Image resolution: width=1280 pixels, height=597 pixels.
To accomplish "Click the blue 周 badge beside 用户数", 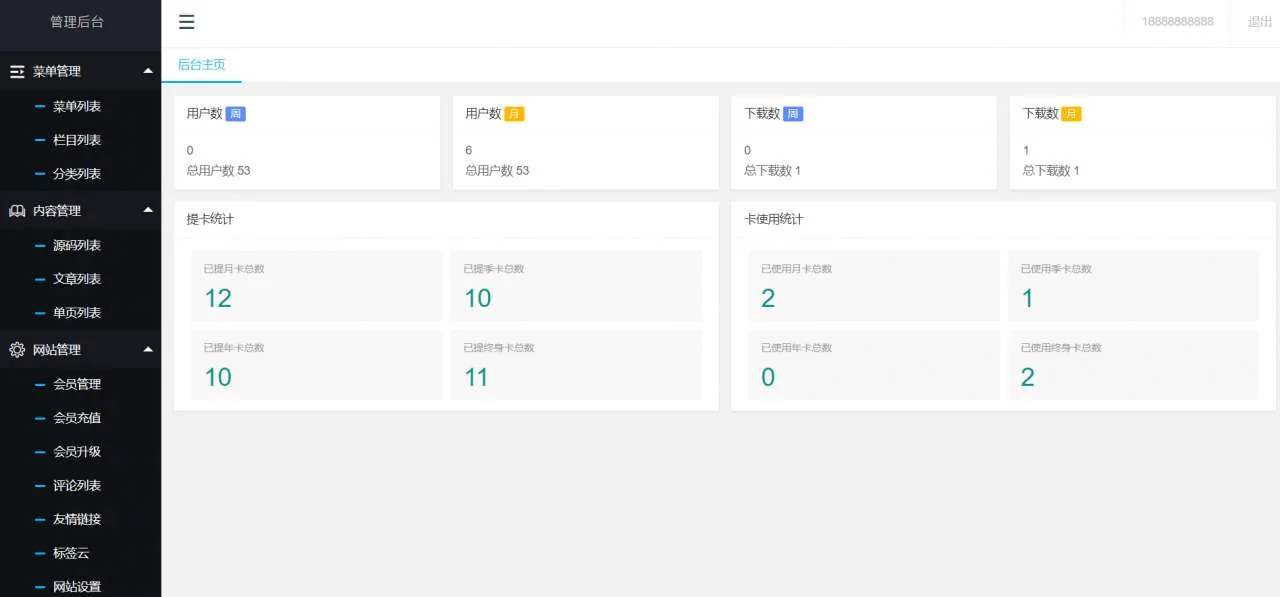I will point(235,114).
